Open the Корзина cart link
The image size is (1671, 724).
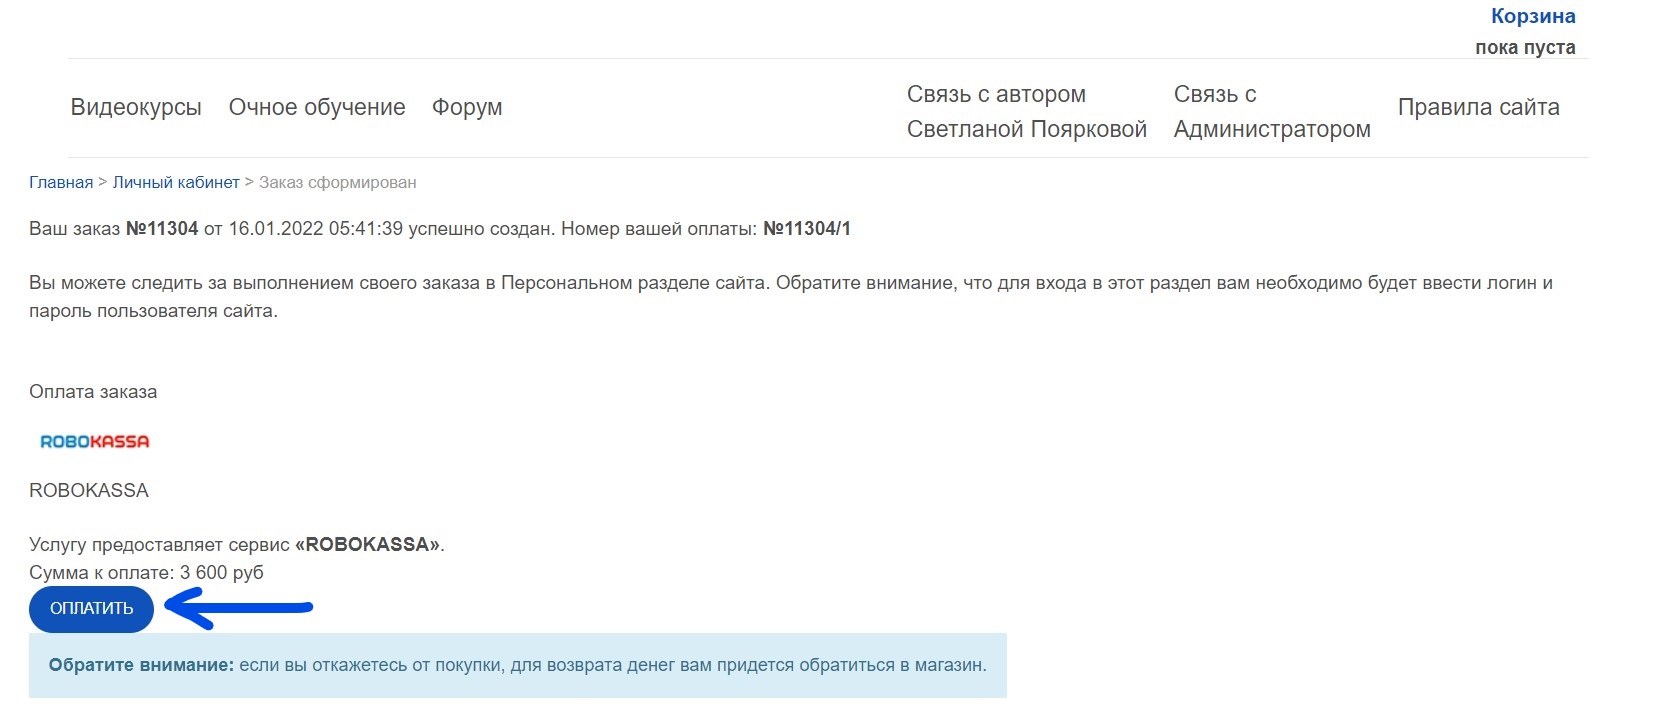(1532, 16)
